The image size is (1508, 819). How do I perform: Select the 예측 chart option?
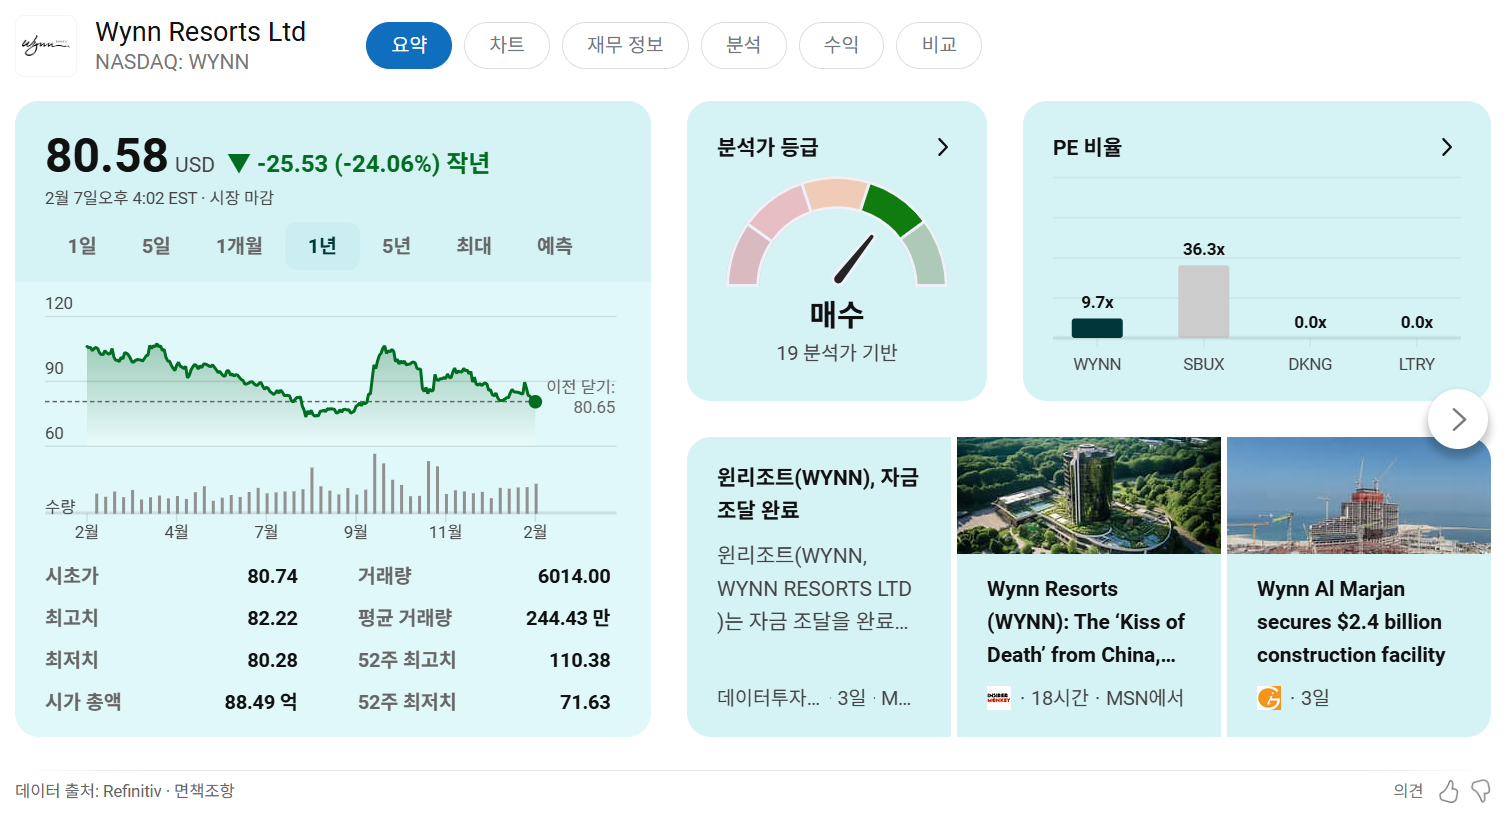tap(555, 246)
